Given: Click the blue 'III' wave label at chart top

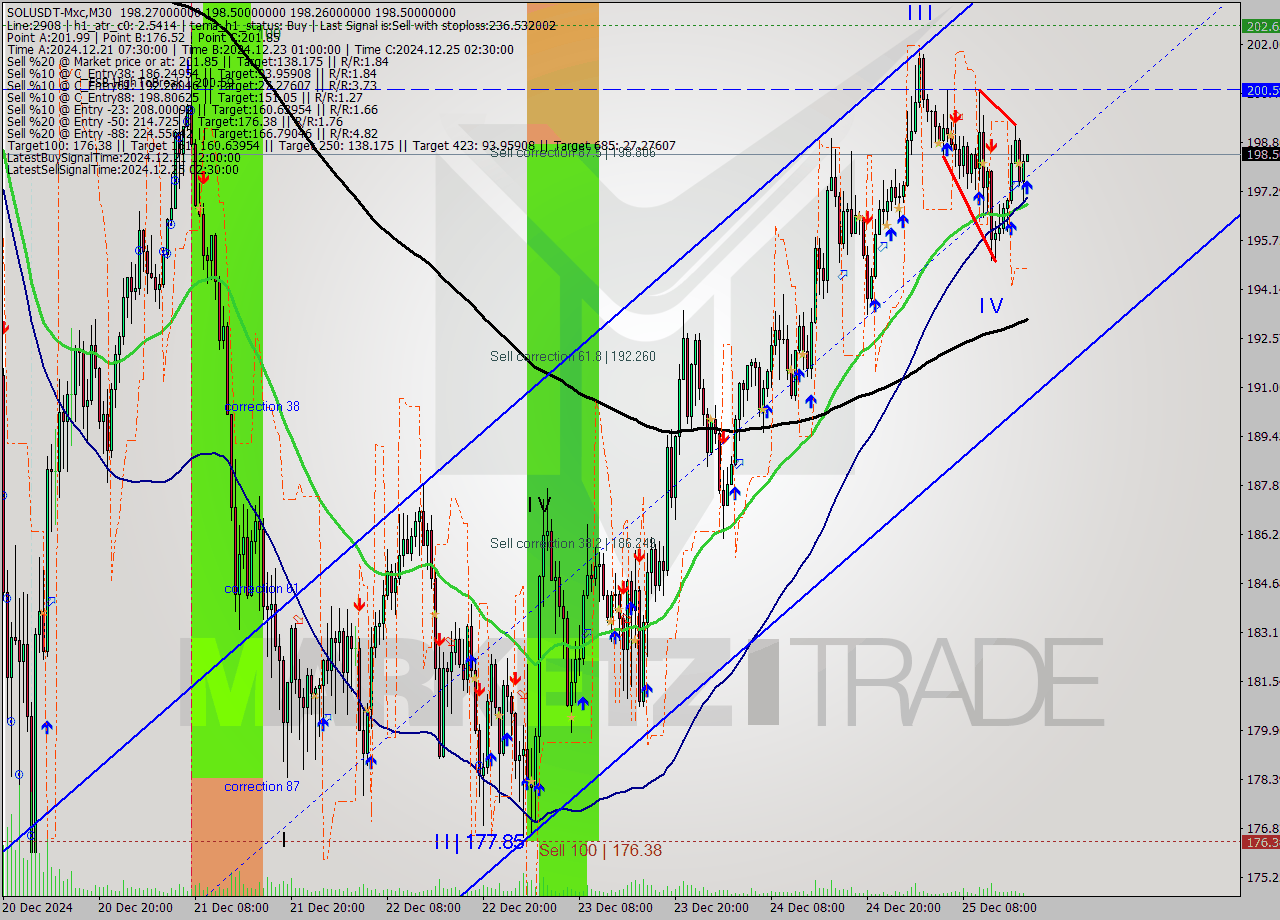Looking at the screenshot, I should [x=920, y=13].
